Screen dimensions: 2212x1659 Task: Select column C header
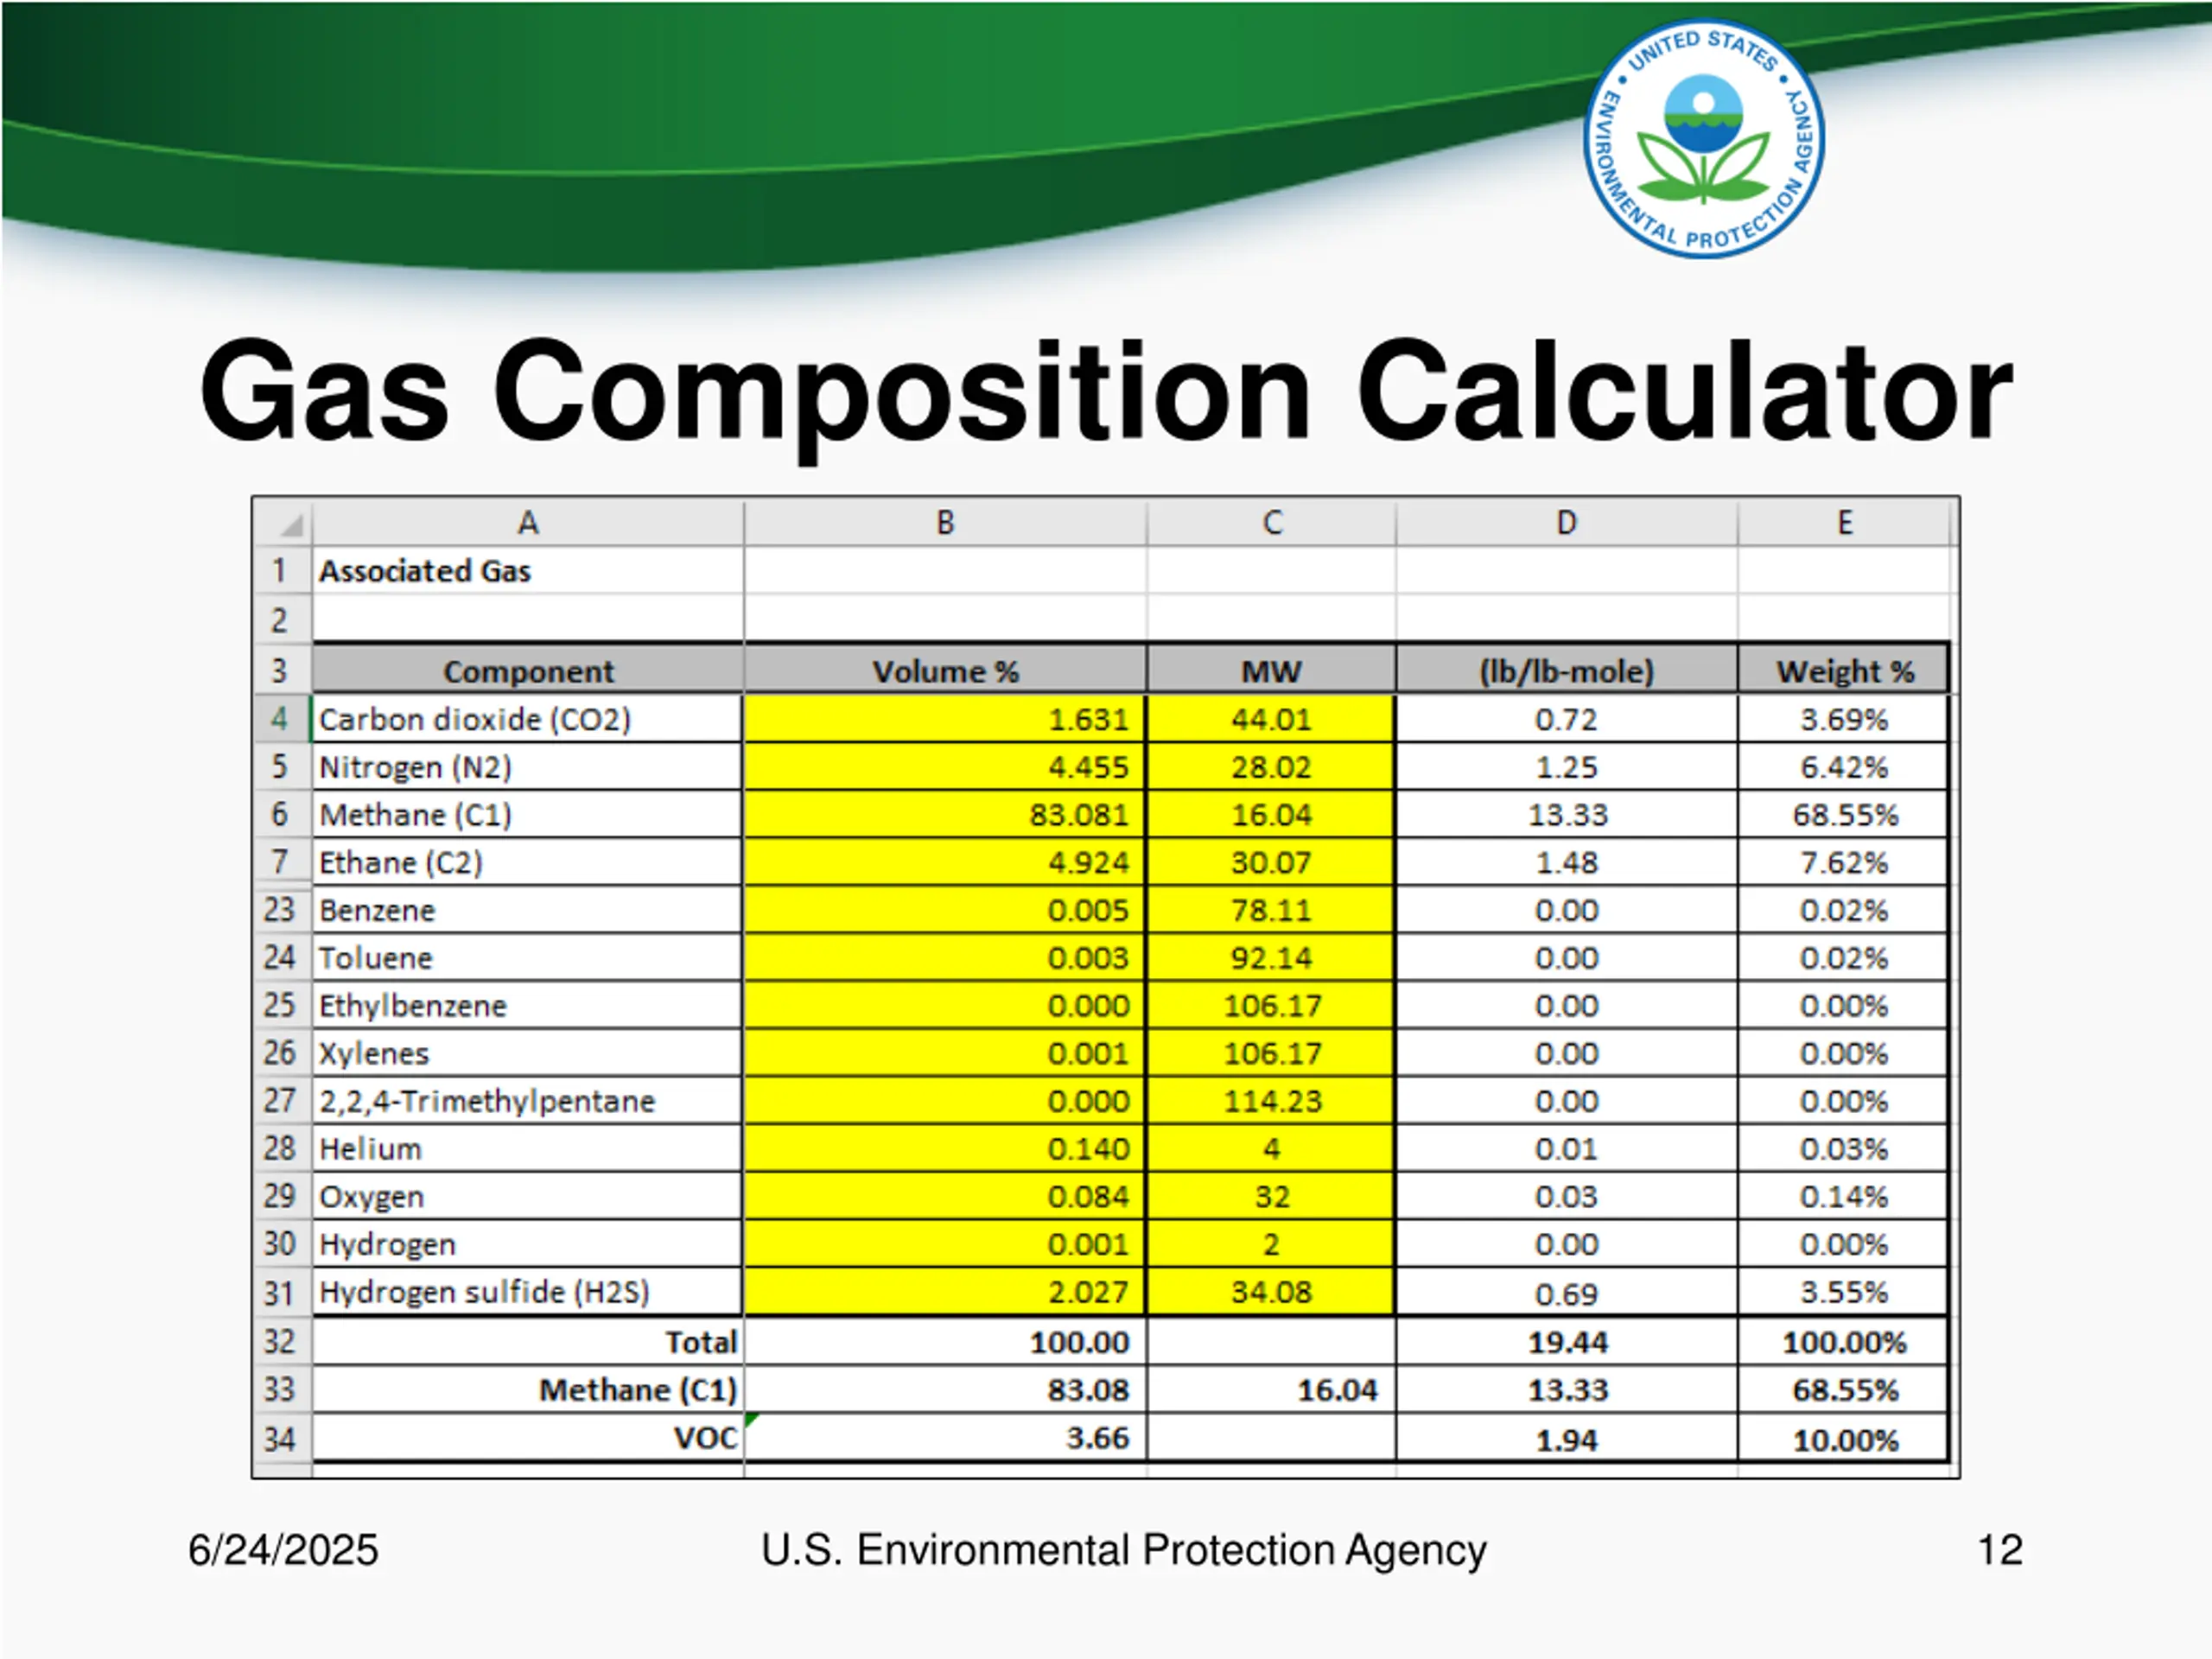coord(1271,523)
